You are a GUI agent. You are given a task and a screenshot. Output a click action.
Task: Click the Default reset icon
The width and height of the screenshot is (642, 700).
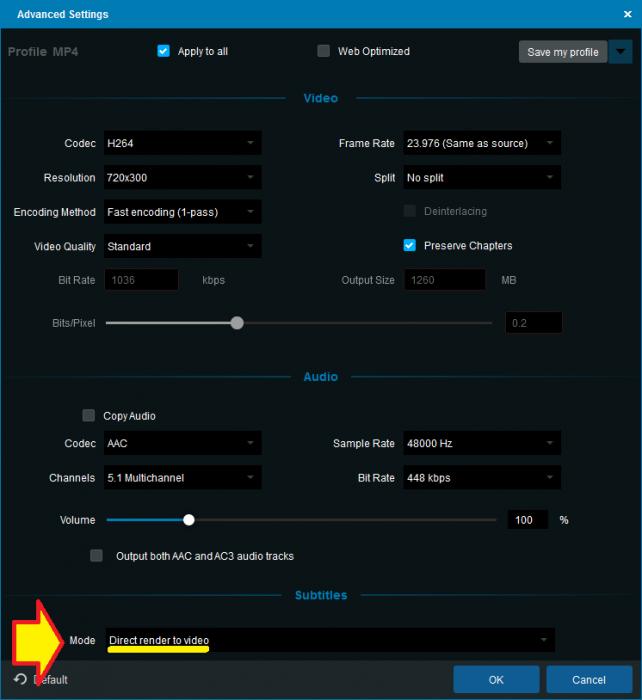[20, 679]
